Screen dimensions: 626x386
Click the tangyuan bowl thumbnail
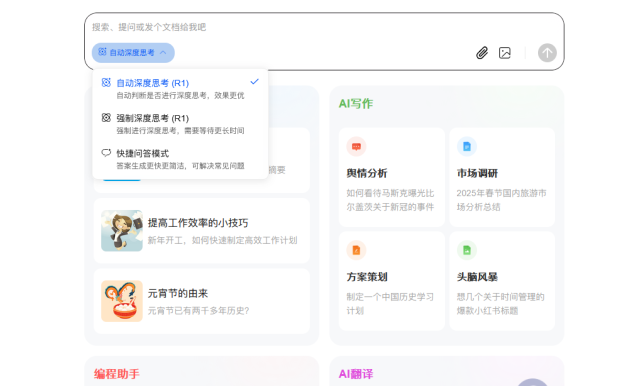[x=122, y=301]
